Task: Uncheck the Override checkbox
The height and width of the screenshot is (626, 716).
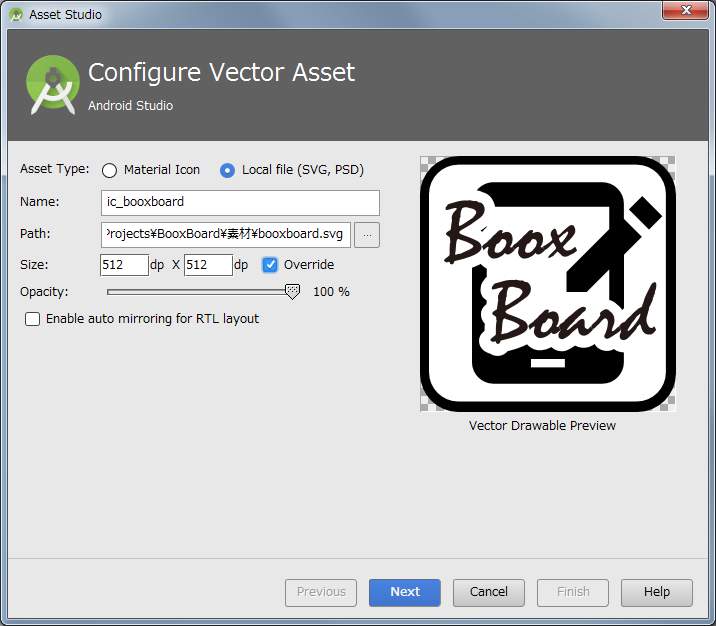Action: click(270, 265)
